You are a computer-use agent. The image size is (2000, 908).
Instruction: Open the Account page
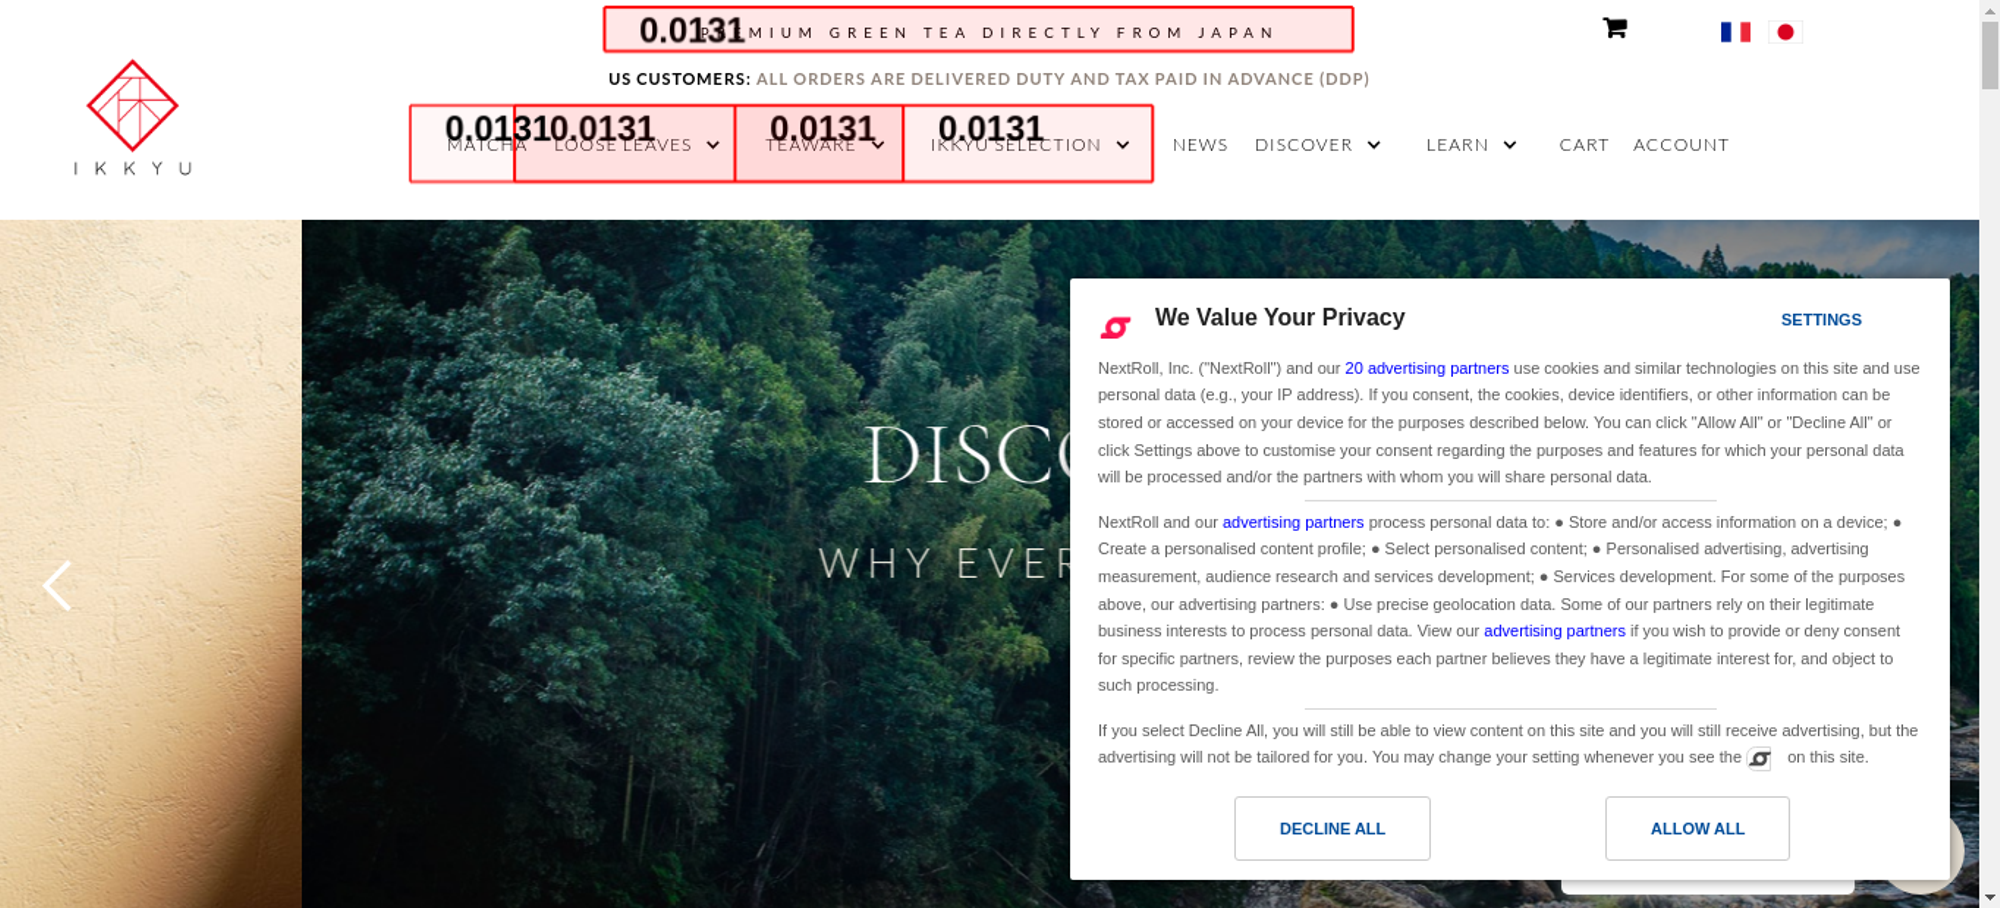click(1681, 145)
